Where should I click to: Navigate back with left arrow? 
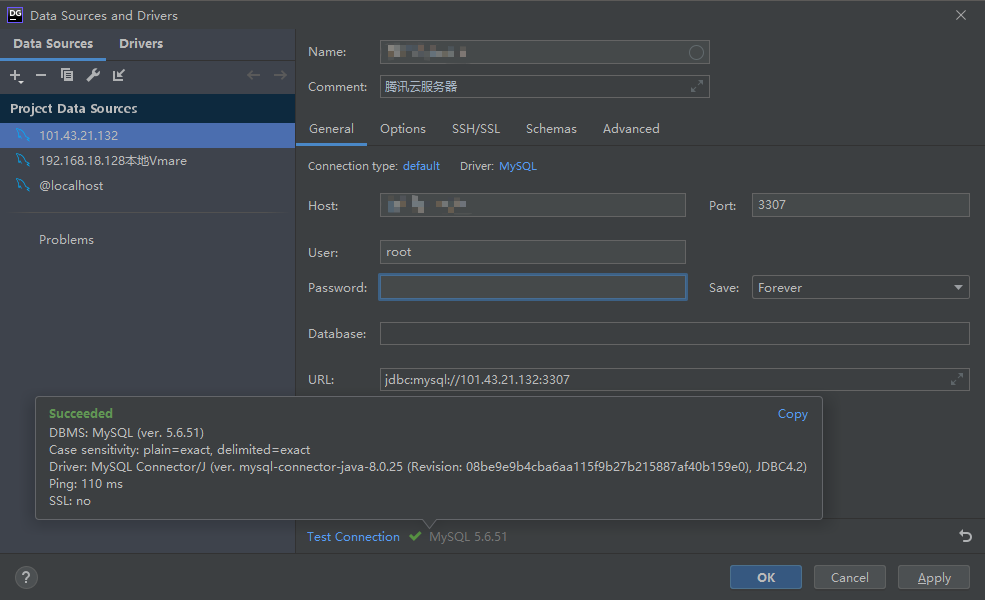point(253,75)
